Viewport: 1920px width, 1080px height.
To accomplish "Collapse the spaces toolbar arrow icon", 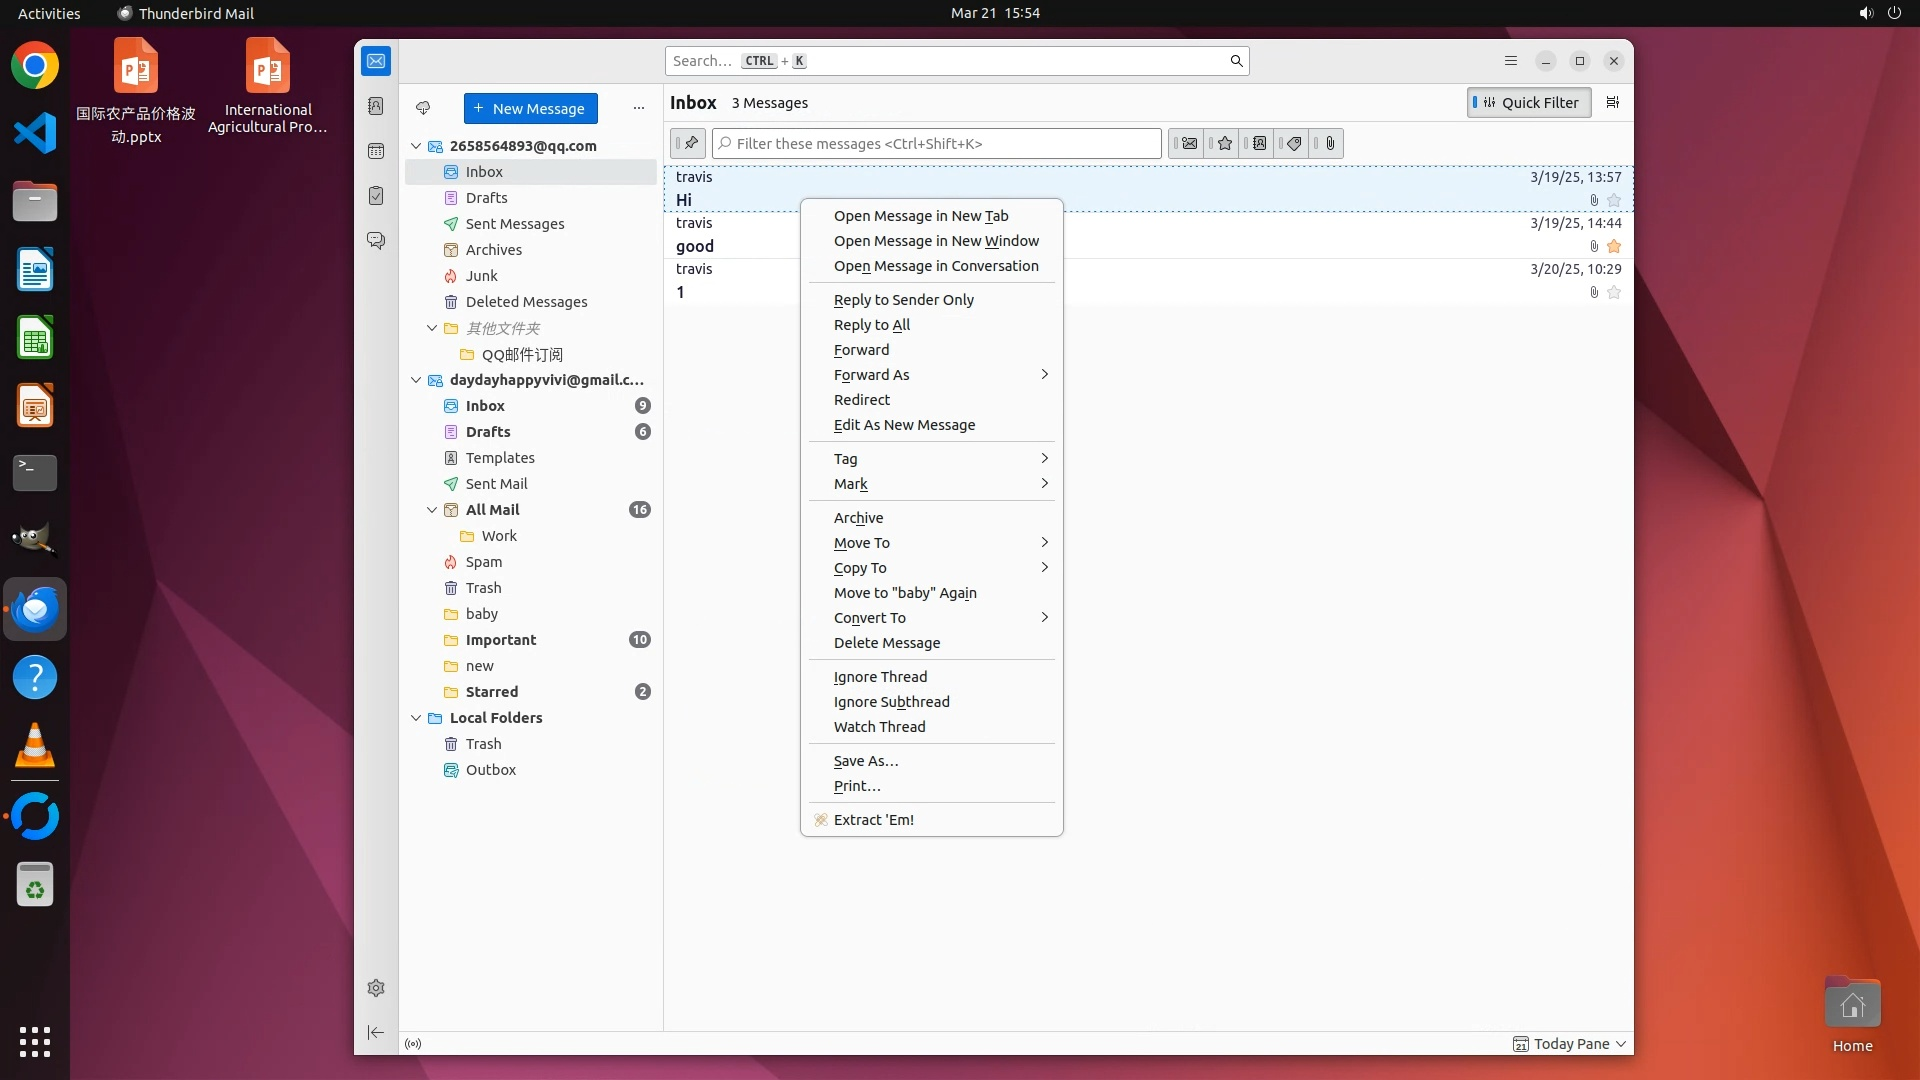I will (376, 1032).
